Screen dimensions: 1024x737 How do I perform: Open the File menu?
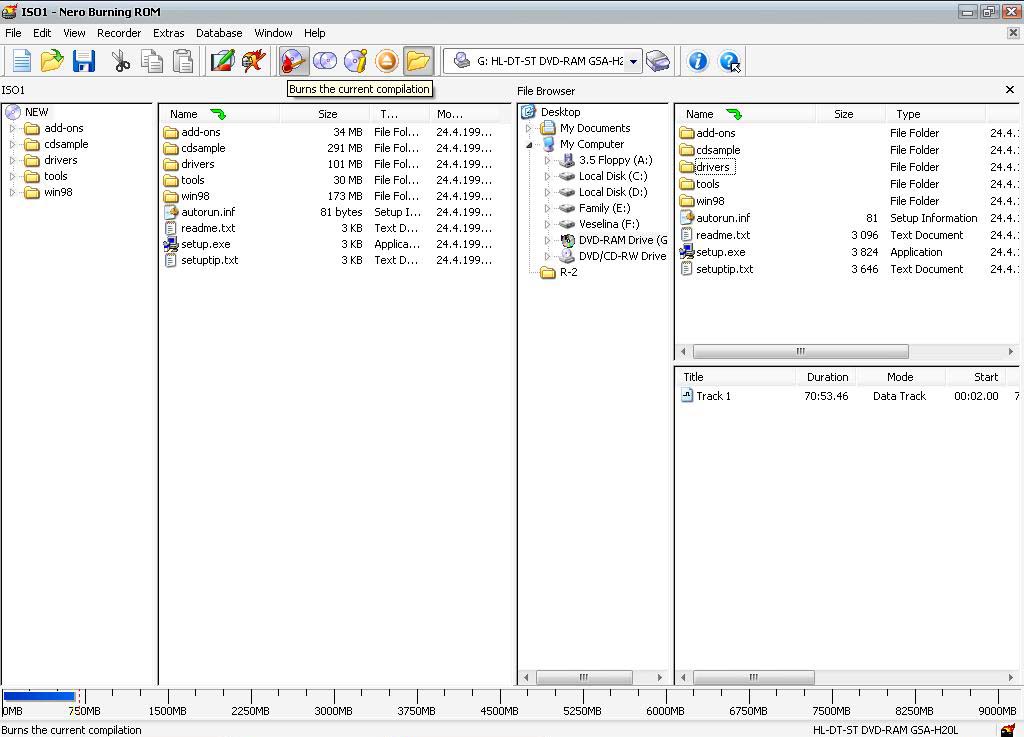[x=13, y=33]
